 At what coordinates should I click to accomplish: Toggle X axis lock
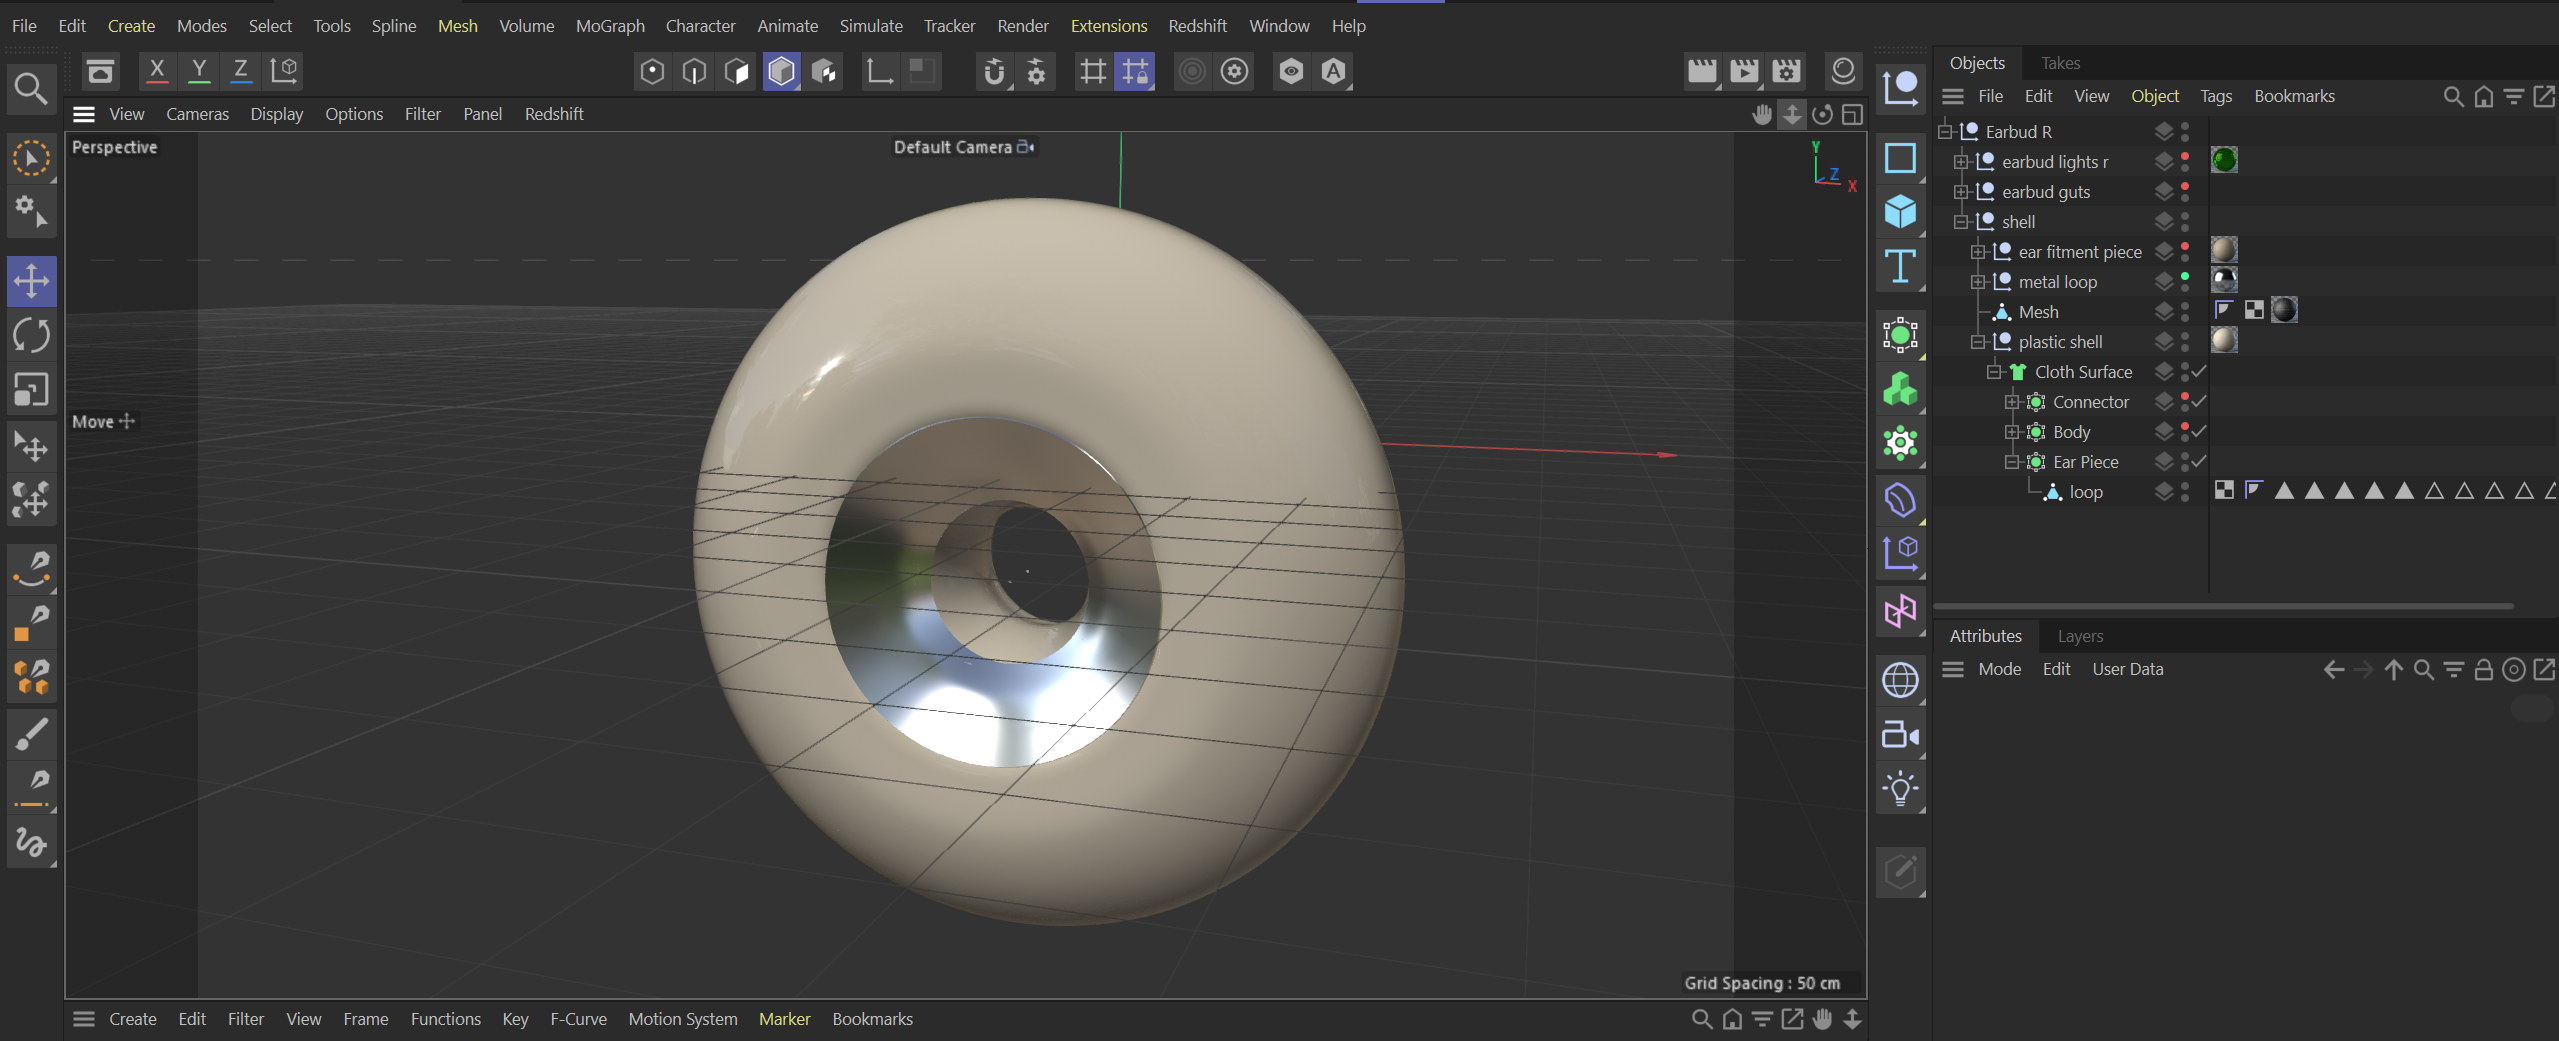(x=157, y=70)
